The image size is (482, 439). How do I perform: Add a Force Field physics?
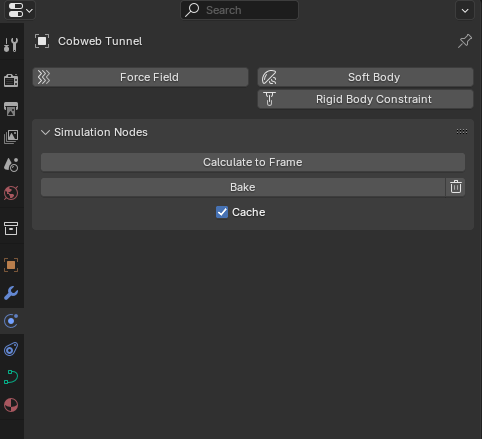coord(140,77)
